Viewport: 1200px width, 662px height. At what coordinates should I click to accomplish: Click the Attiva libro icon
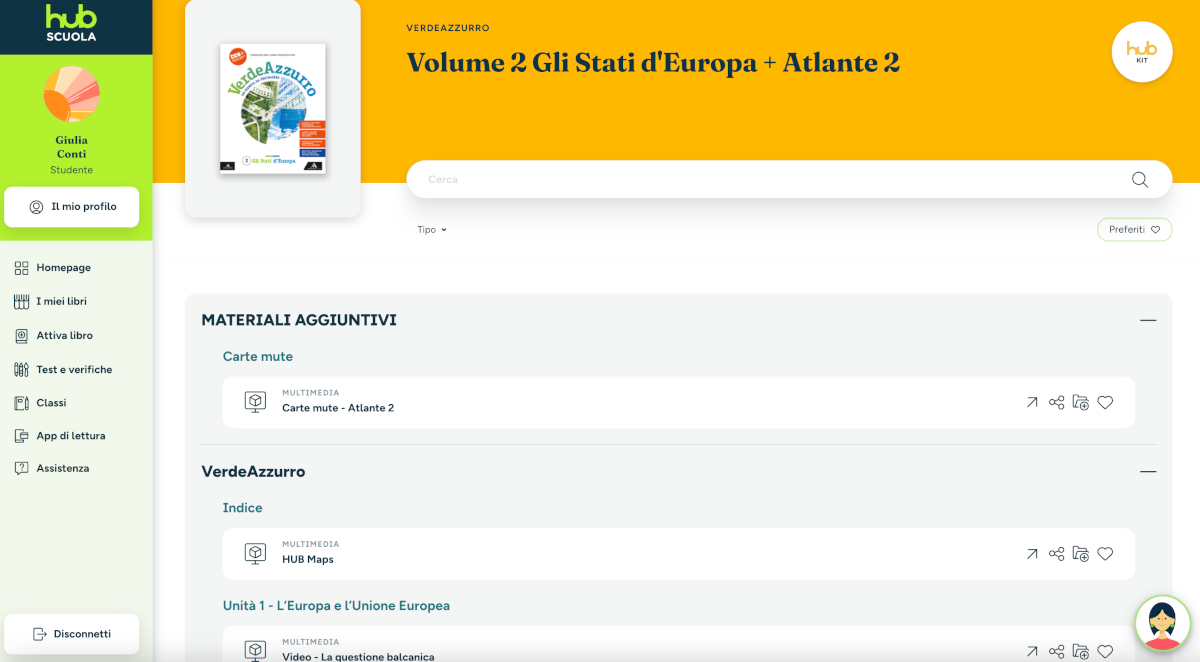point(21,336)
